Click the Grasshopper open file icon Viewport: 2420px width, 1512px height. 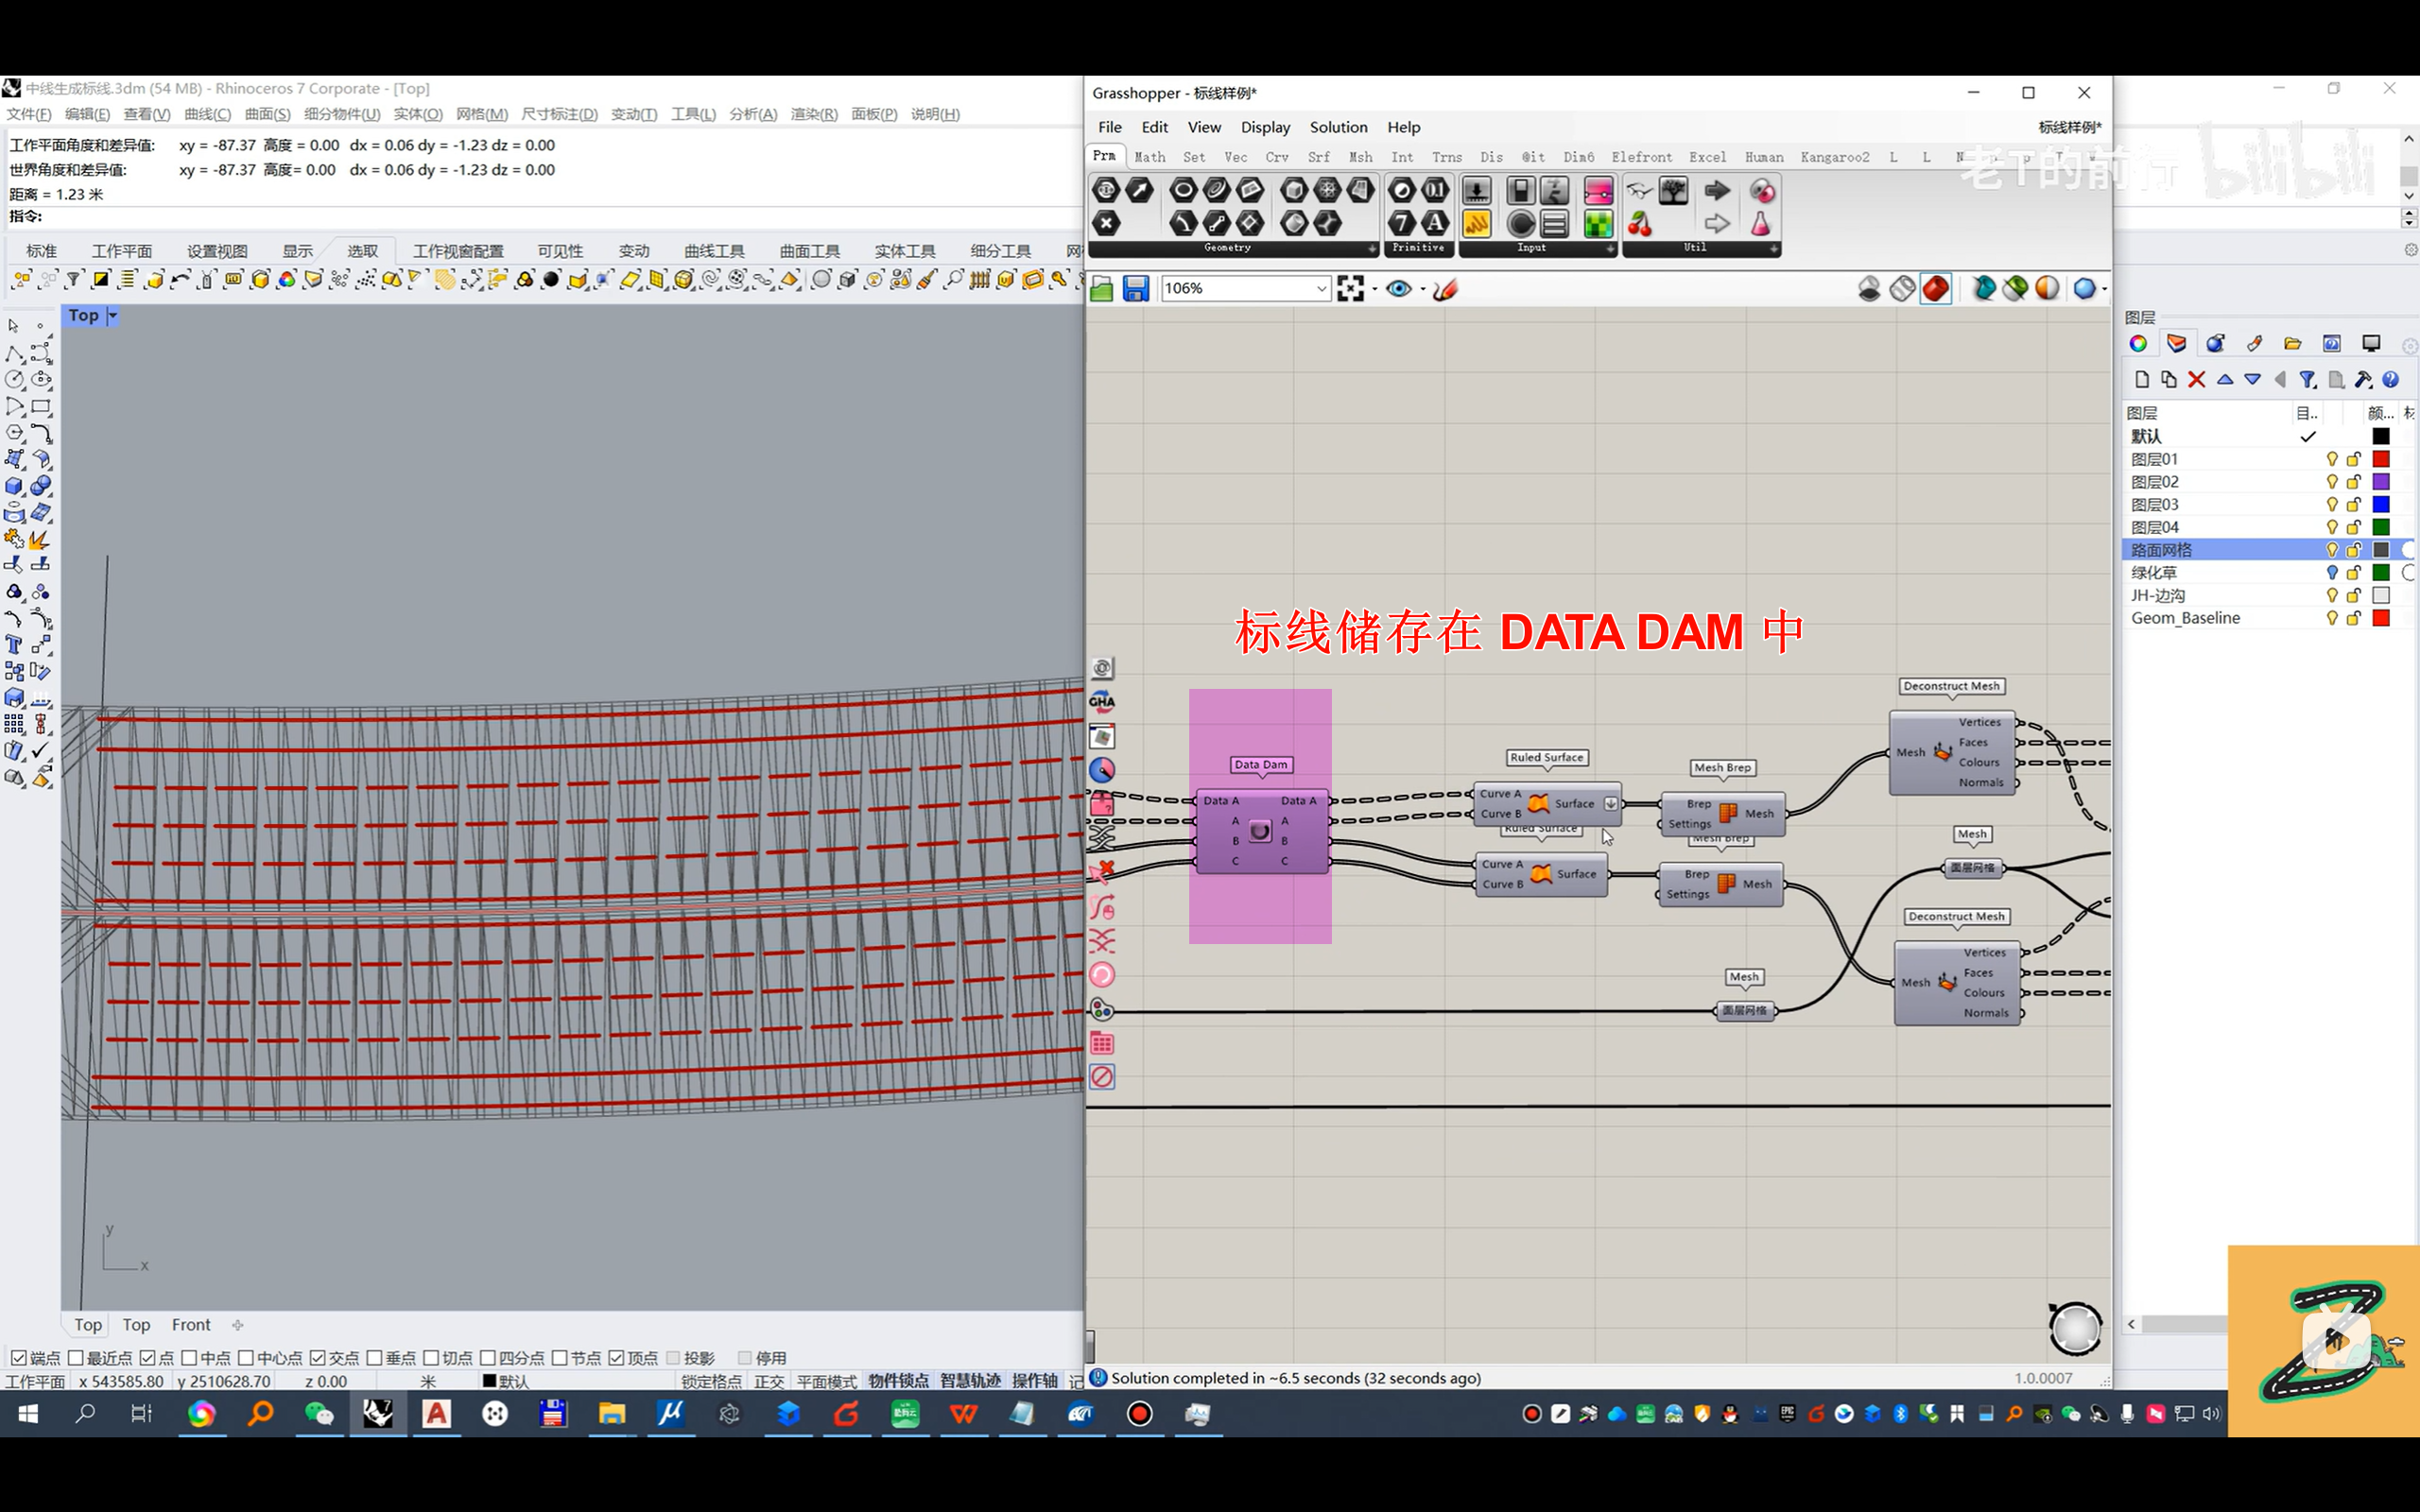tap(1102, 289)
